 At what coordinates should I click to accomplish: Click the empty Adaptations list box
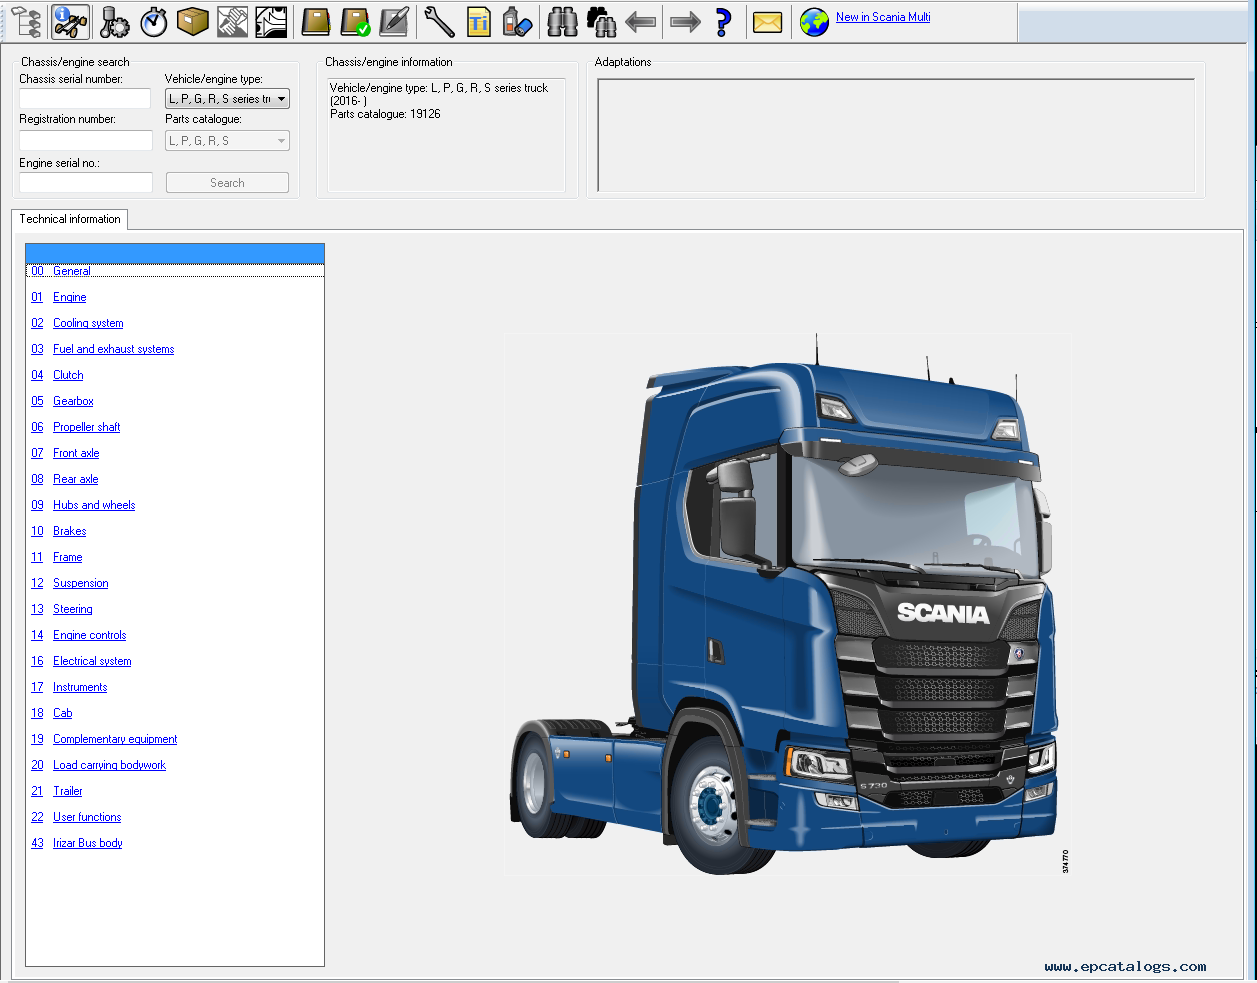click(896, 135)
